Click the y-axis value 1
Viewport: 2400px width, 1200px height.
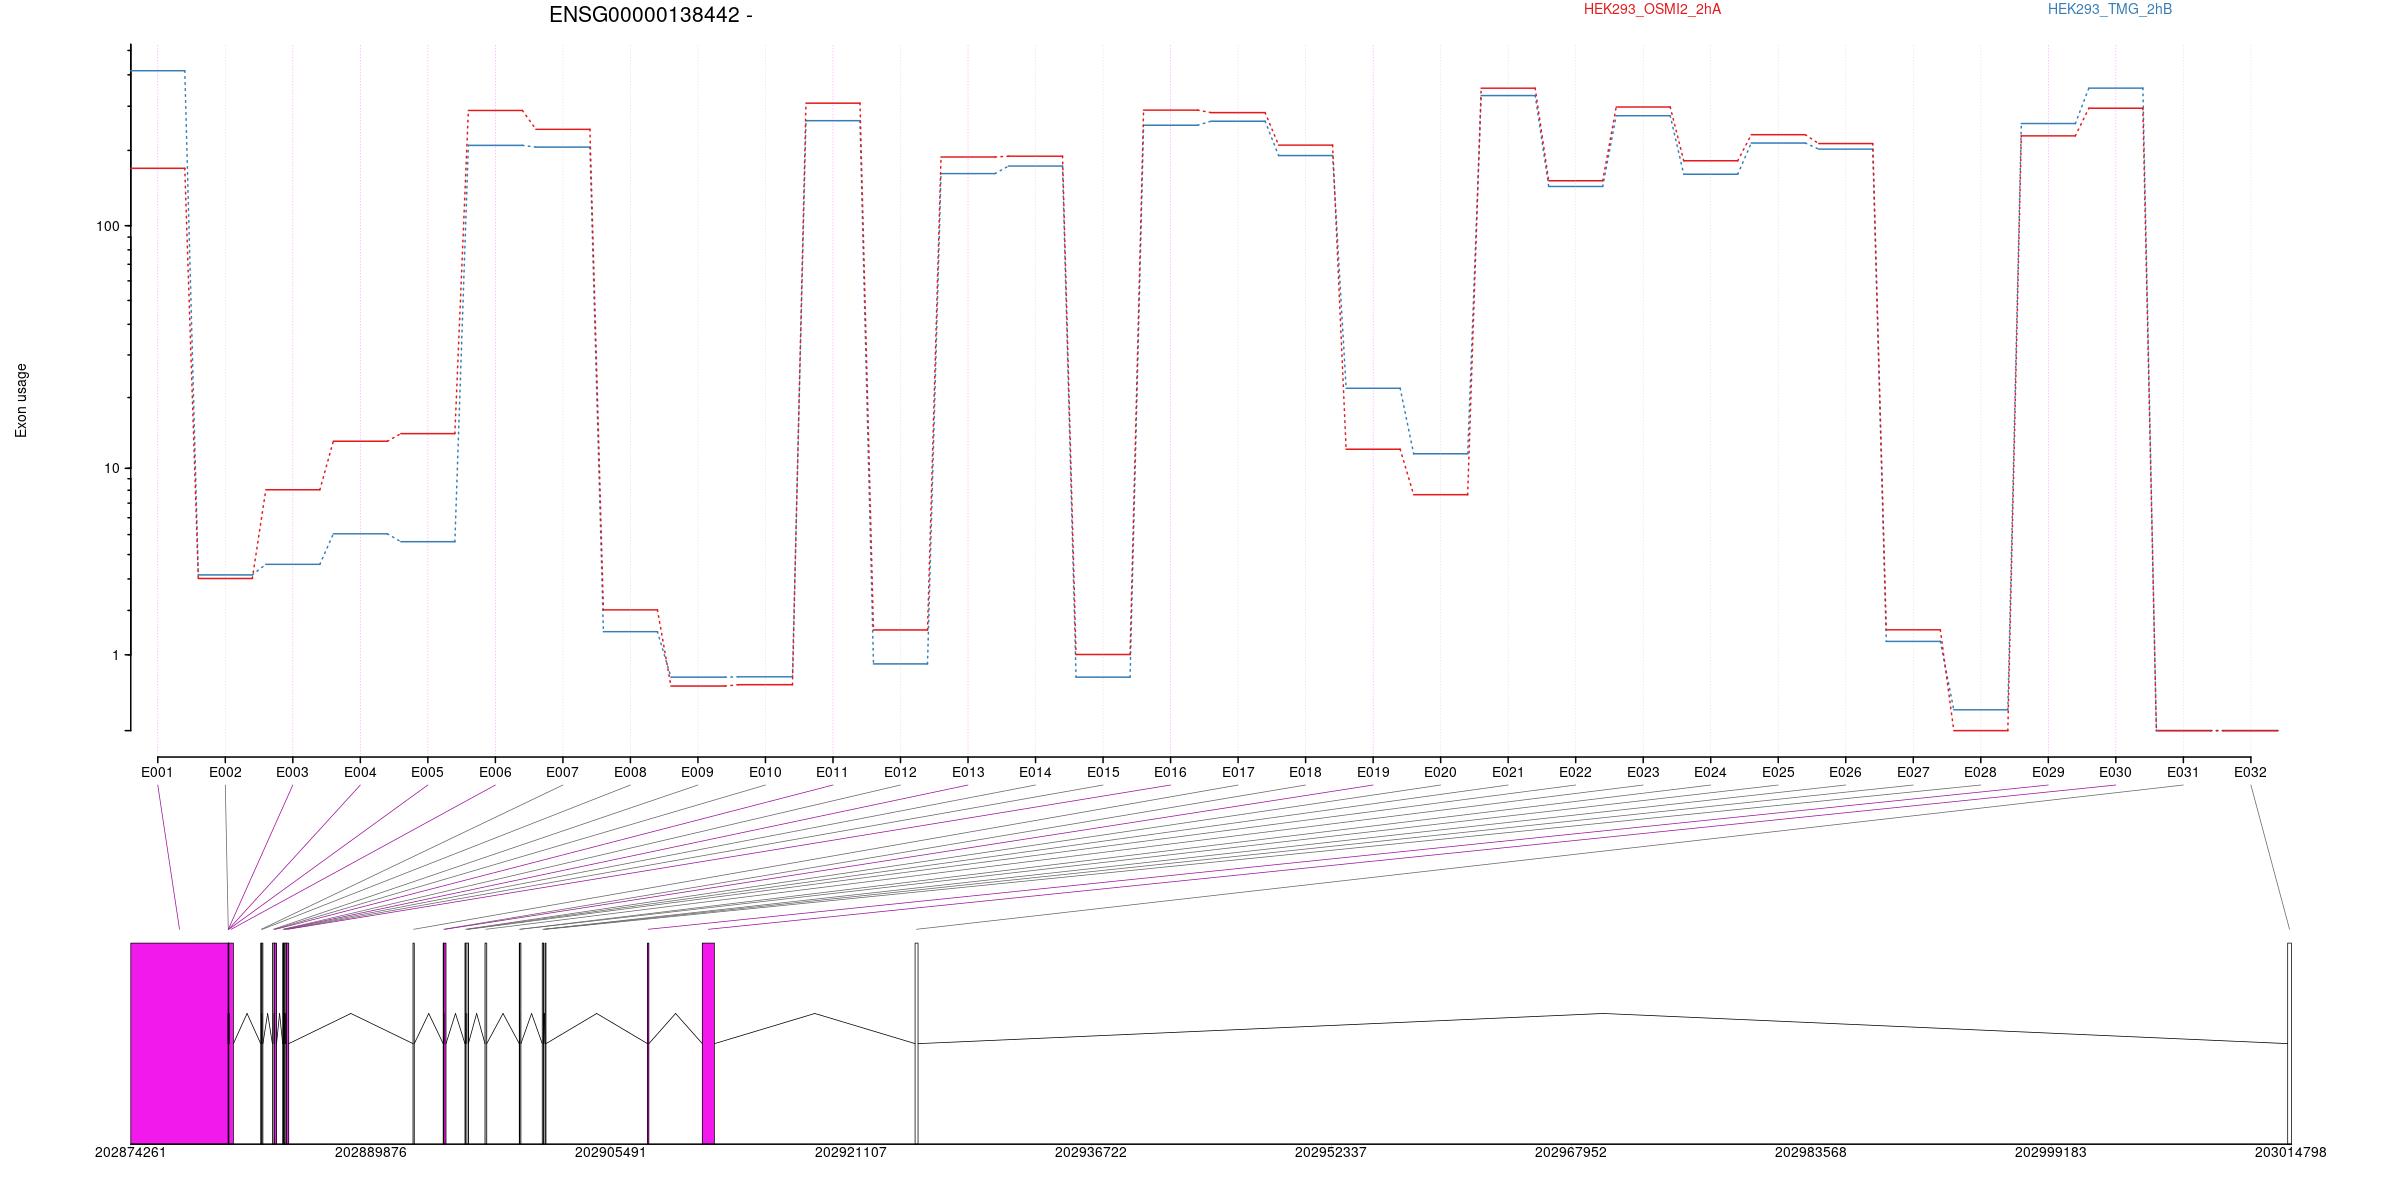pyautogui.click(x=115, y=655)
